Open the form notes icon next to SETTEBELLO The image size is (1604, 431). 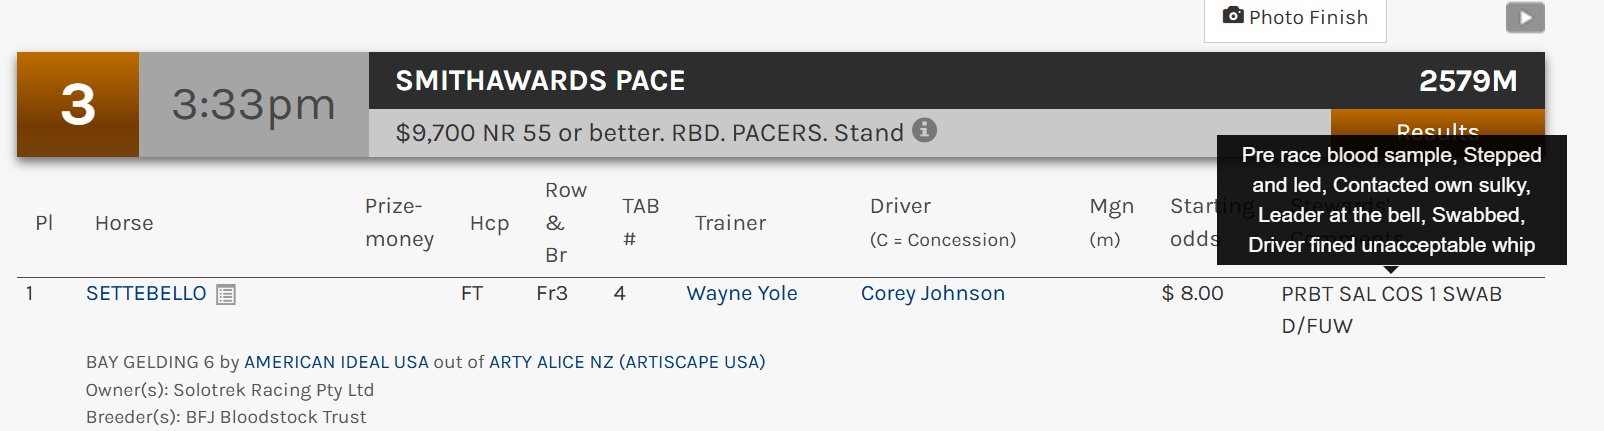(x=226, y=295)
